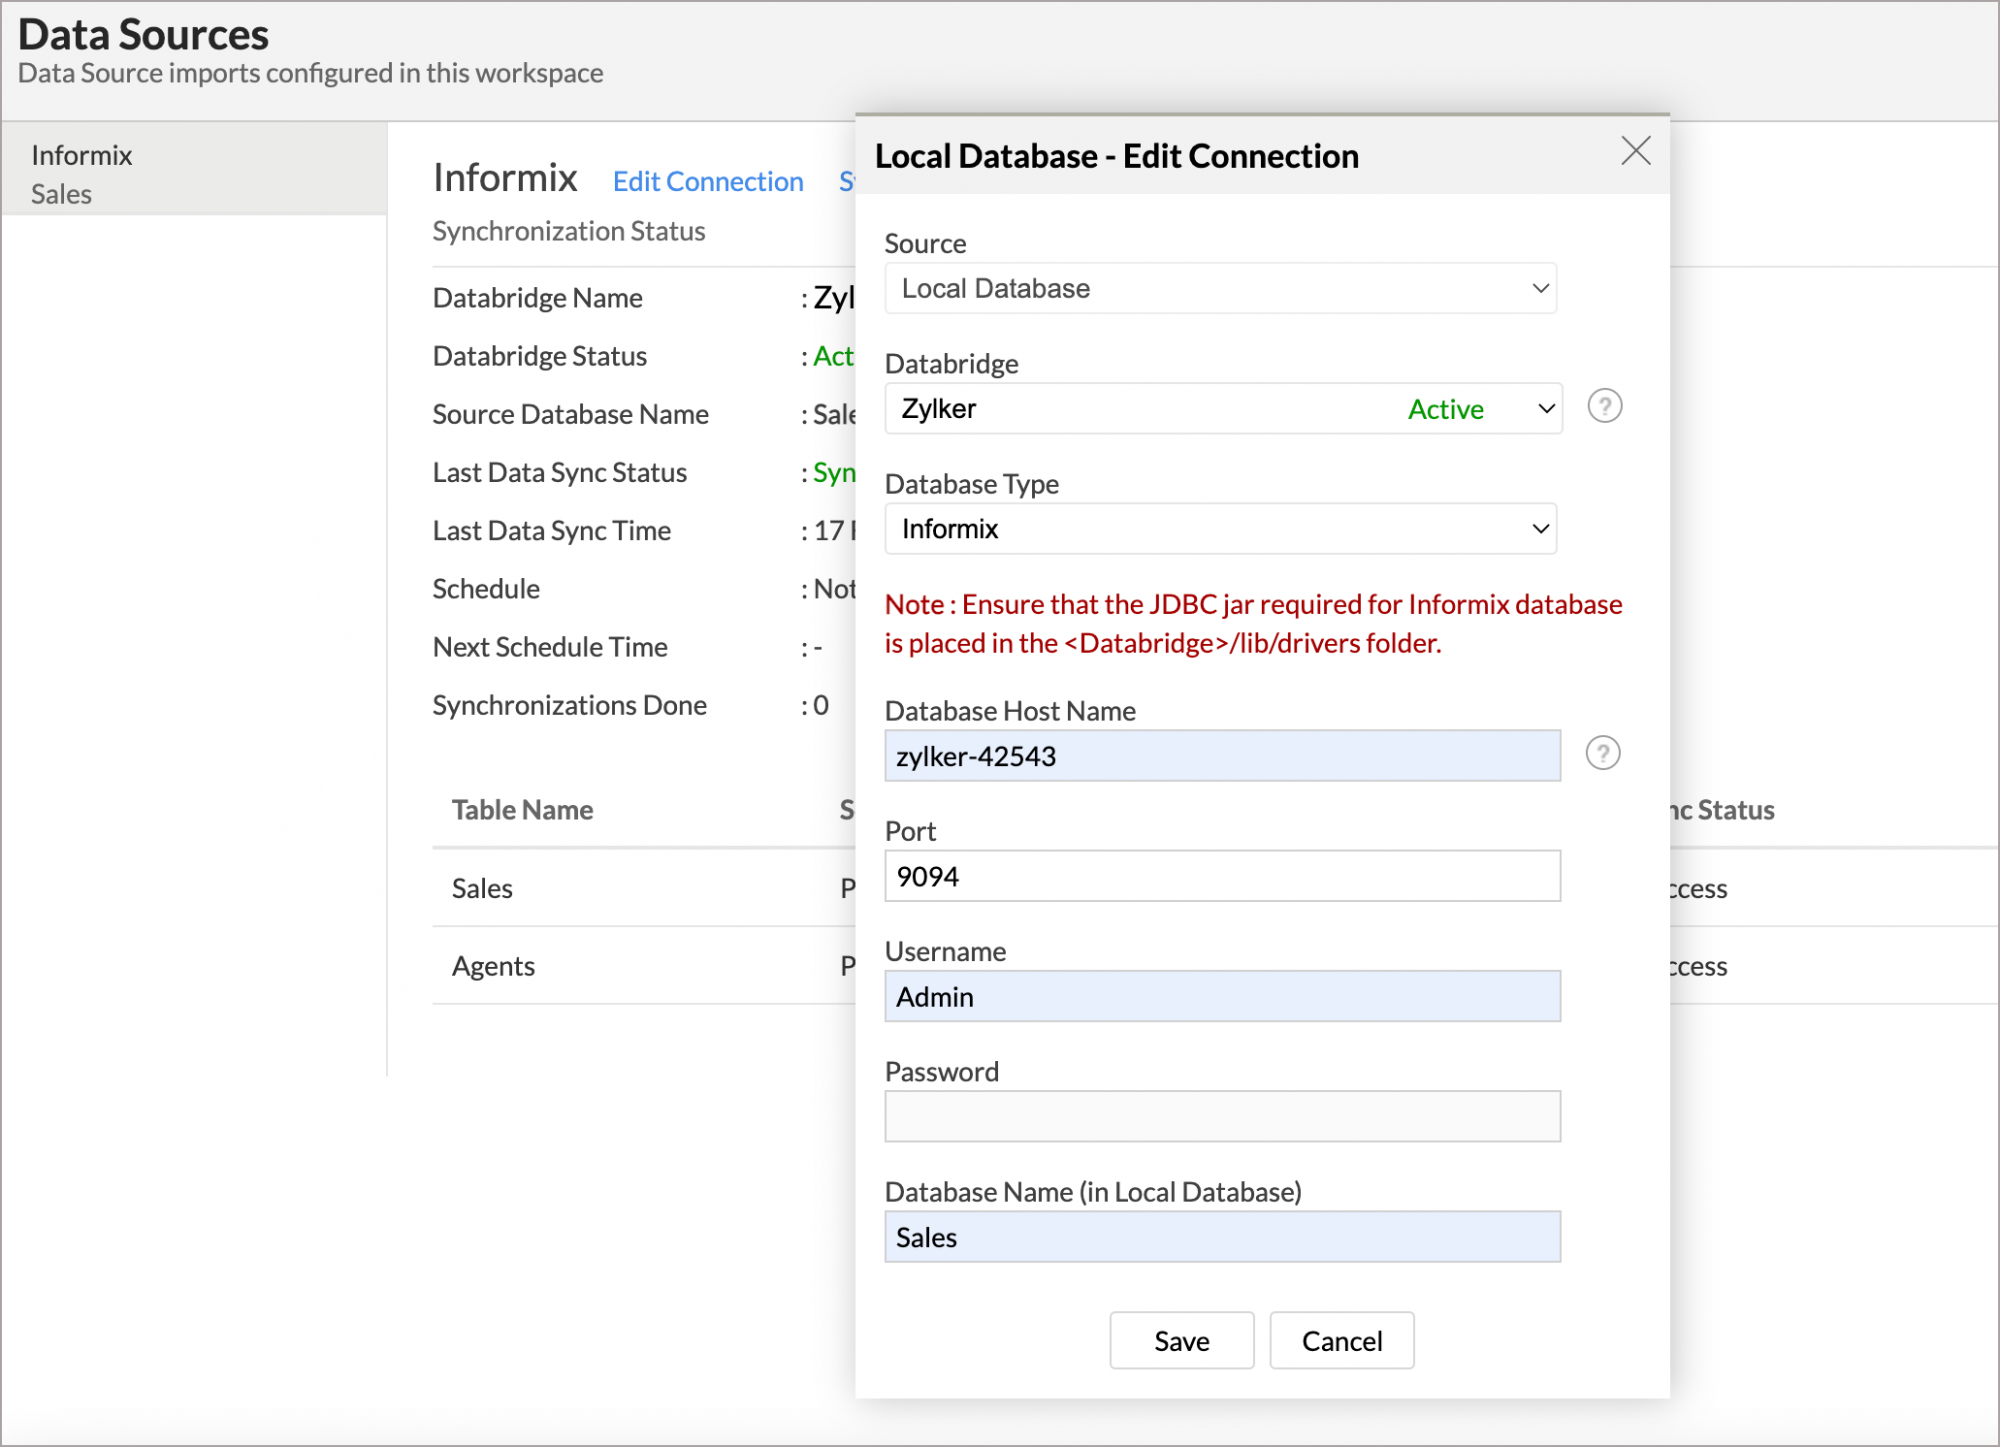Click the Database Name field

tap(1221, 1238)
